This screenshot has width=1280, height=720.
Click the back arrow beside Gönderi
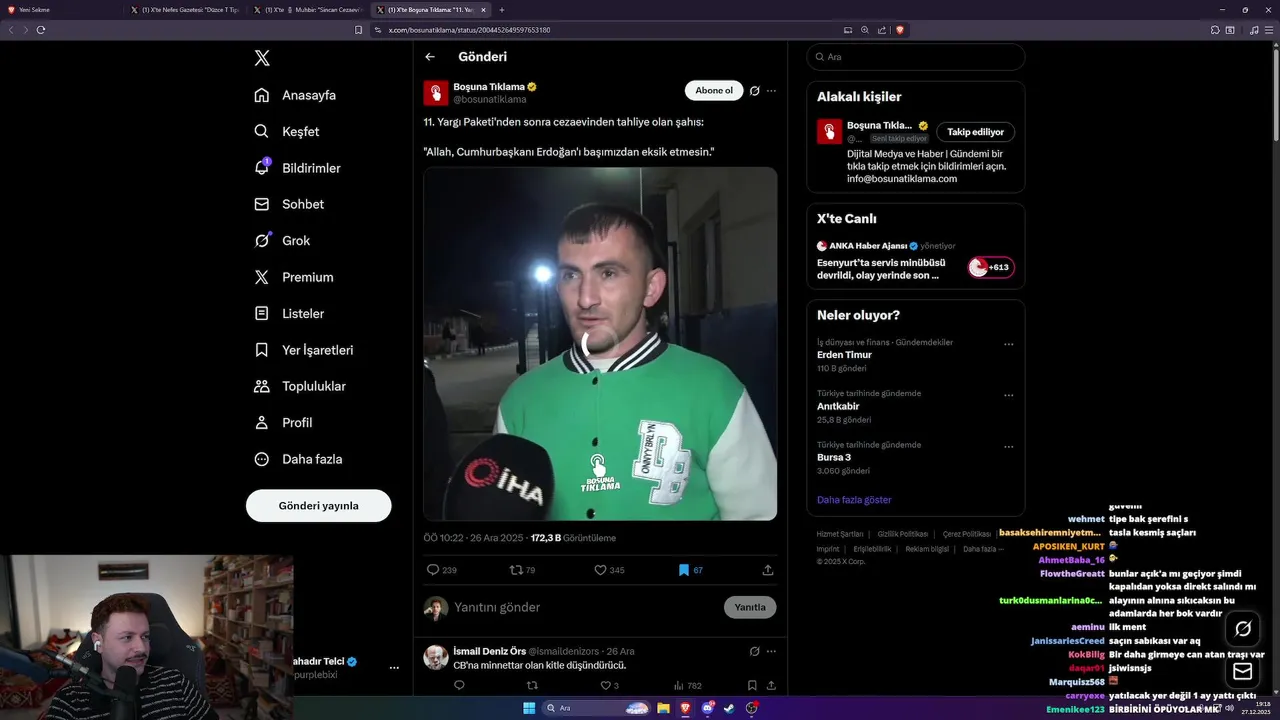click(x=430, y=57)
